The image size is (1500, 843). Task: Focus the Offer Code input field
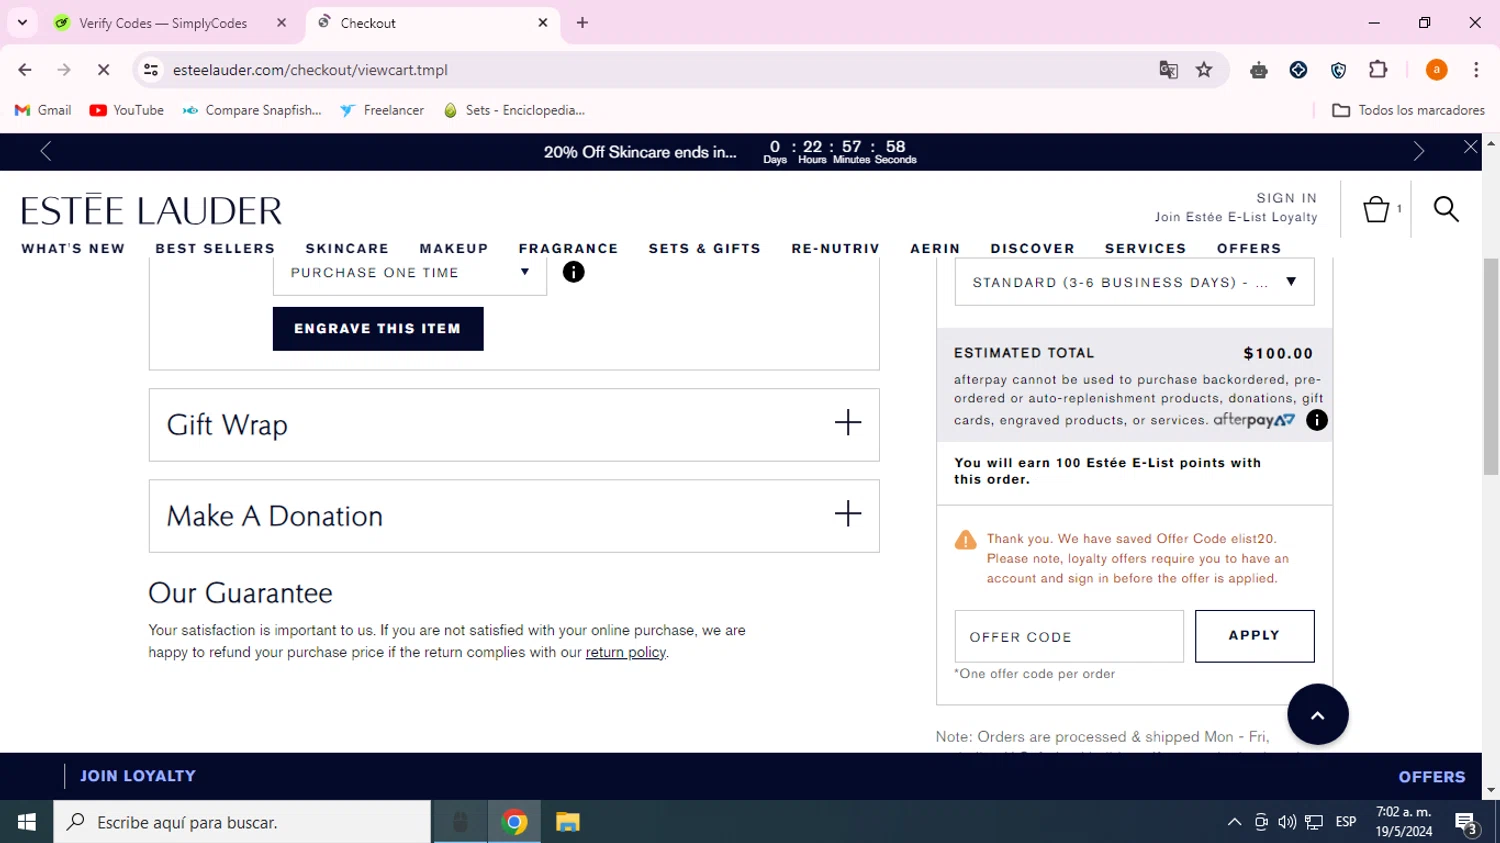(1069, 636)
